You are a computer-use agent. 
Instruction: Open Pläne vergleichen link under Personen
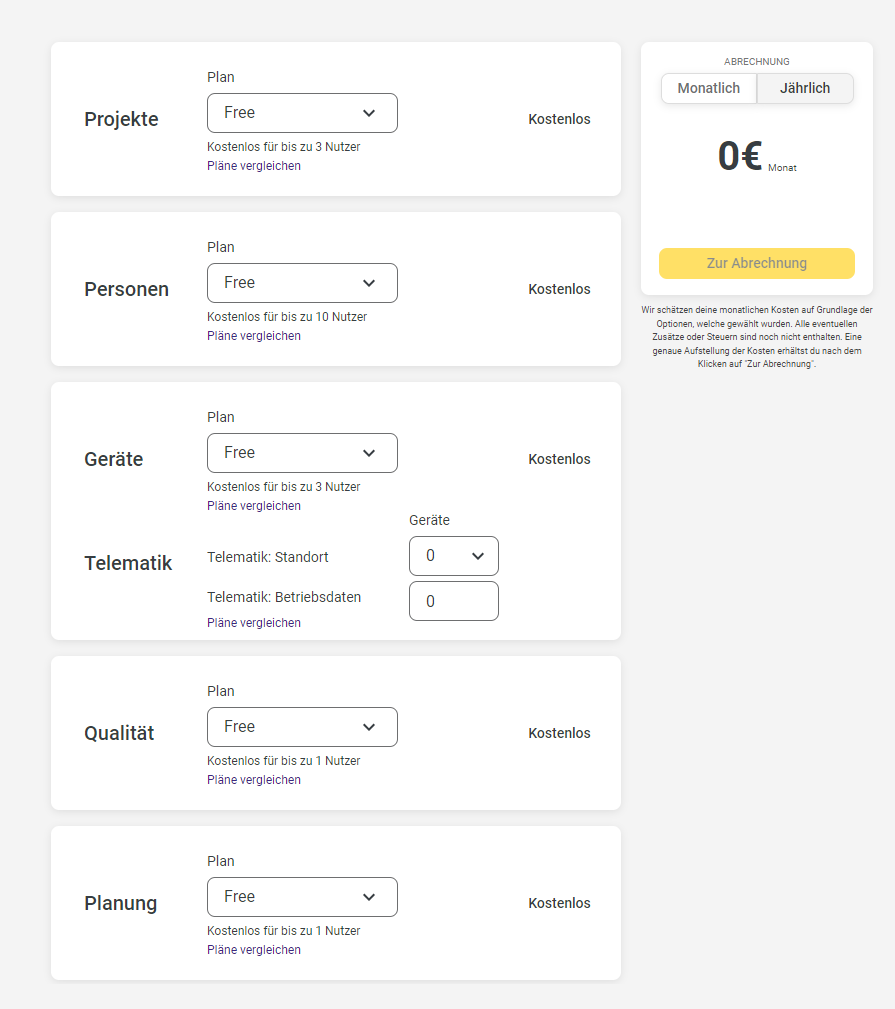click(254, 336)
